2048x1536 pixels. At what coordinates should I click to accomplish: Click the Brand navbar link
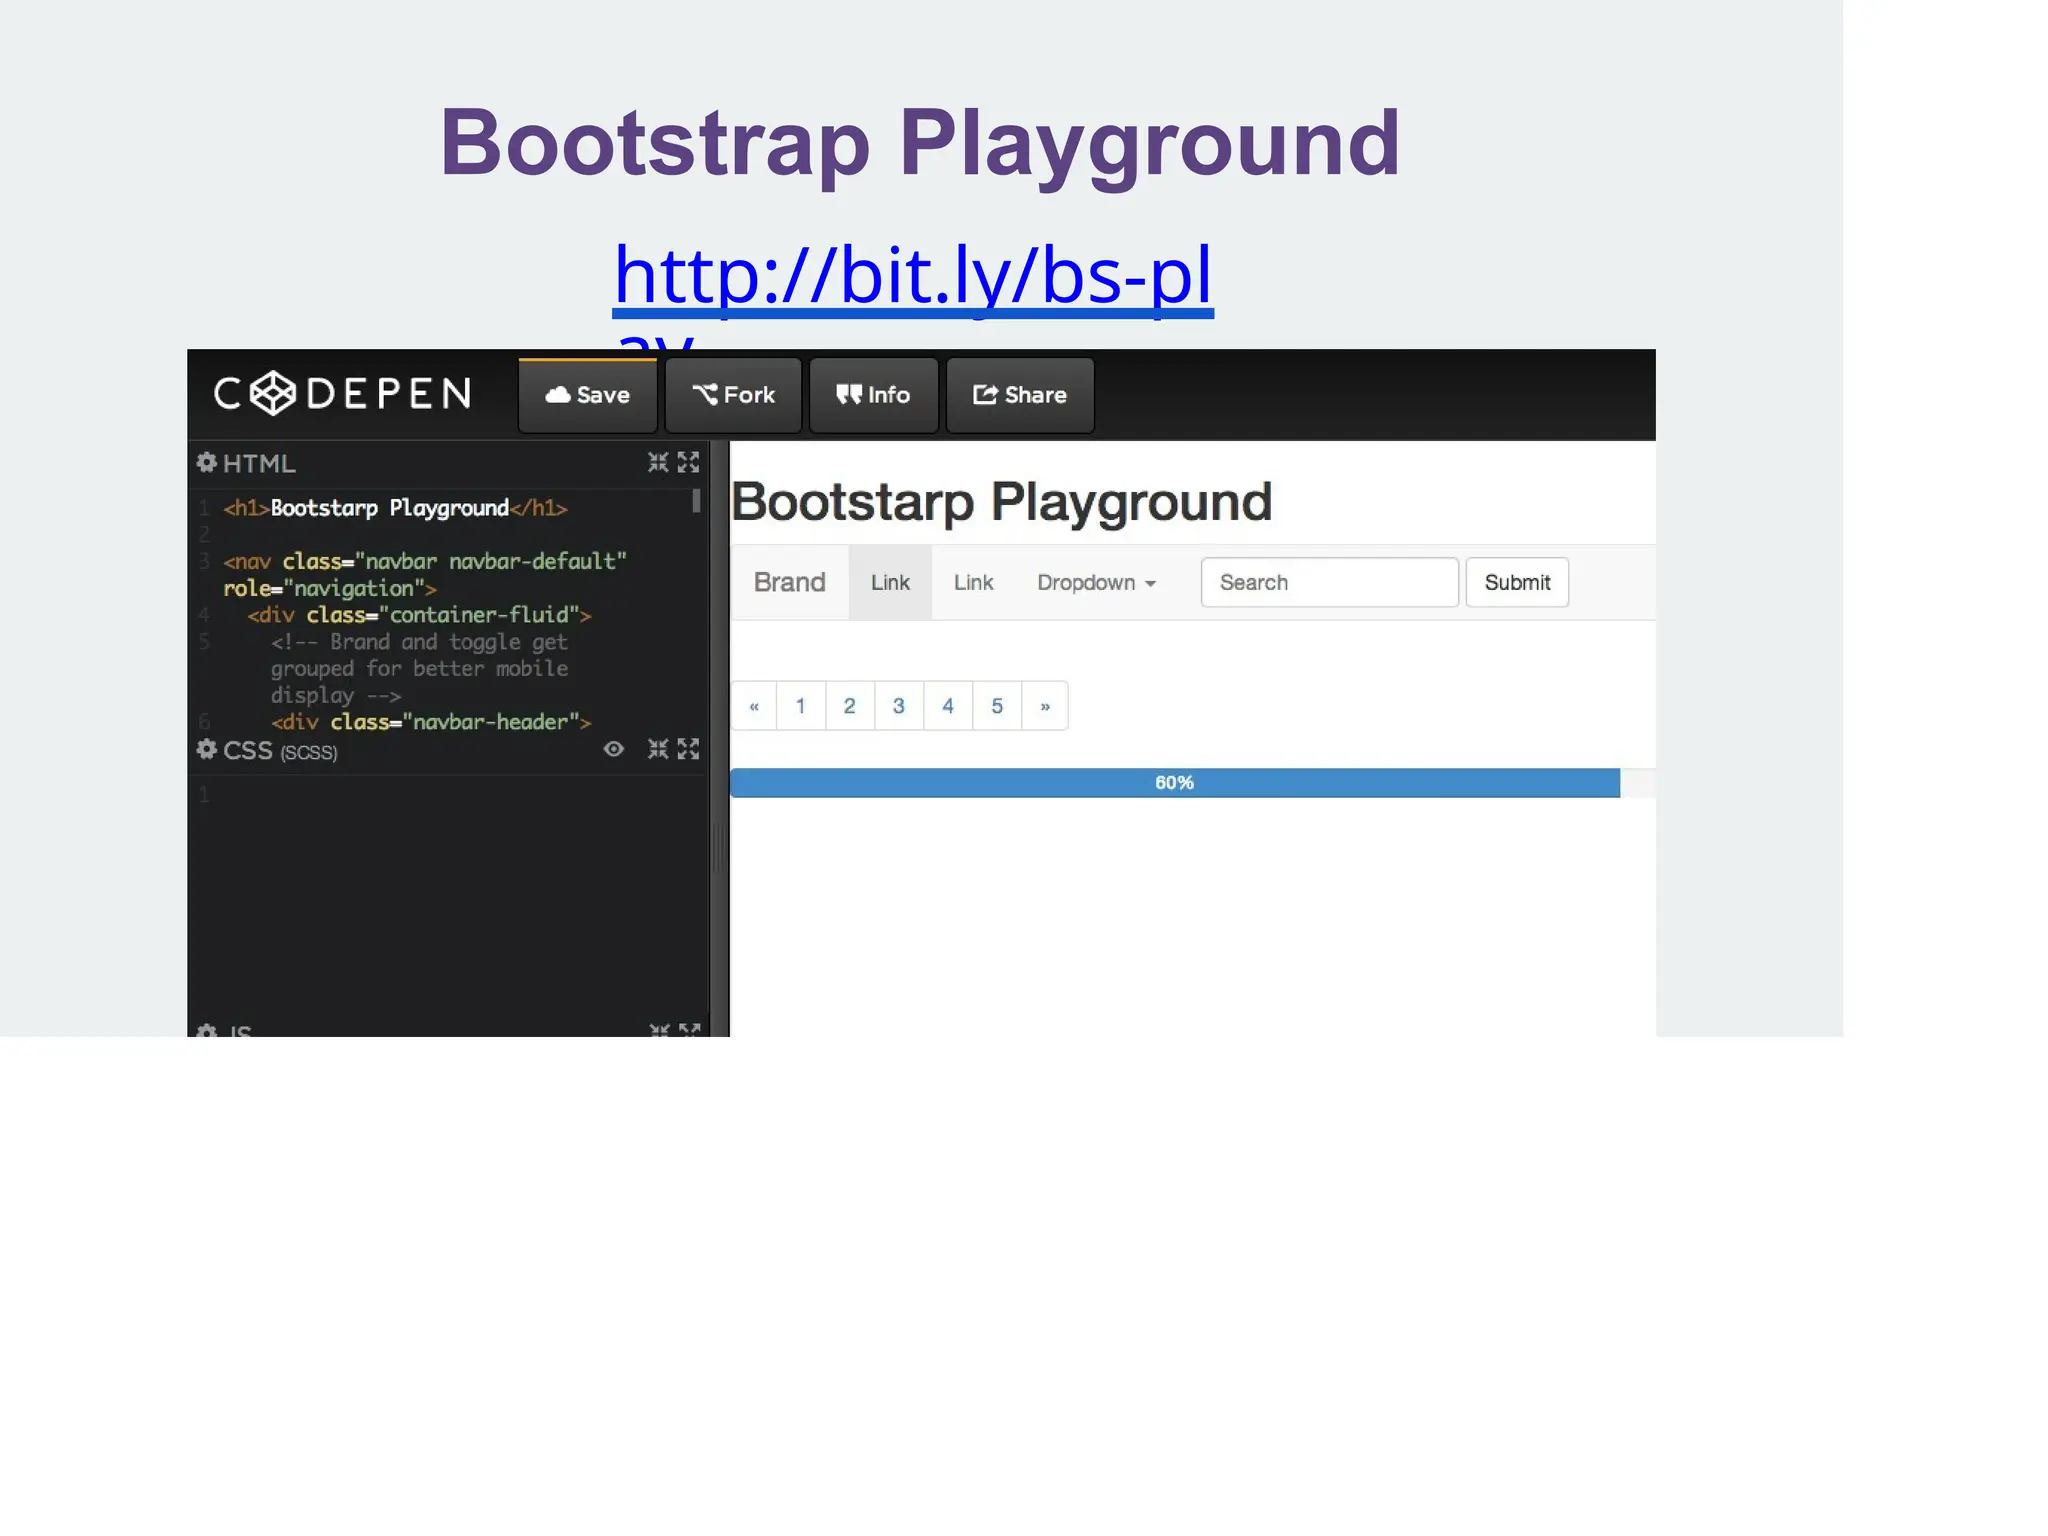coord(789,582)
